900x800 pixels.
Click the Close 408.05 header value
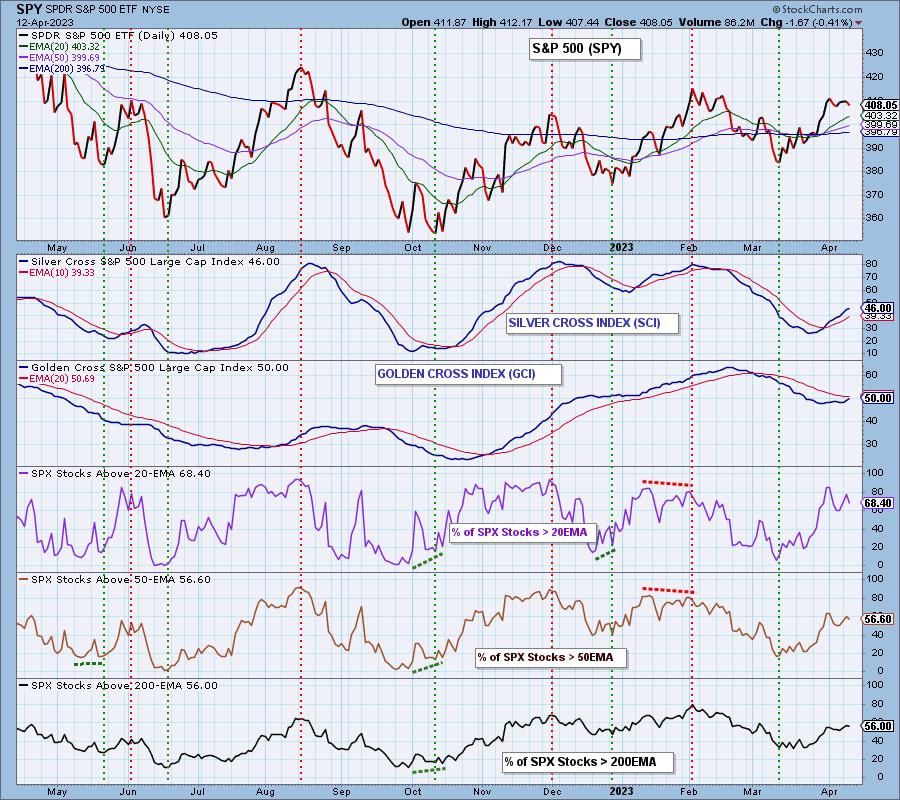click(638, 22)
